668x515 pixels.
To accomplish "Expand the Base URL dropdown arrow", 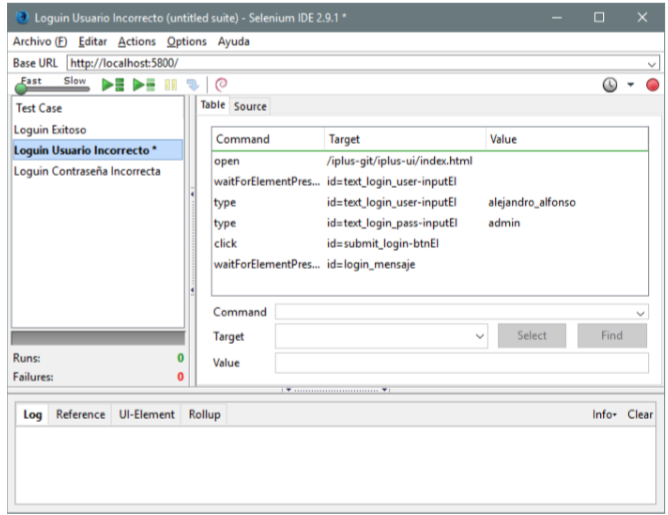I will [652, 64].
